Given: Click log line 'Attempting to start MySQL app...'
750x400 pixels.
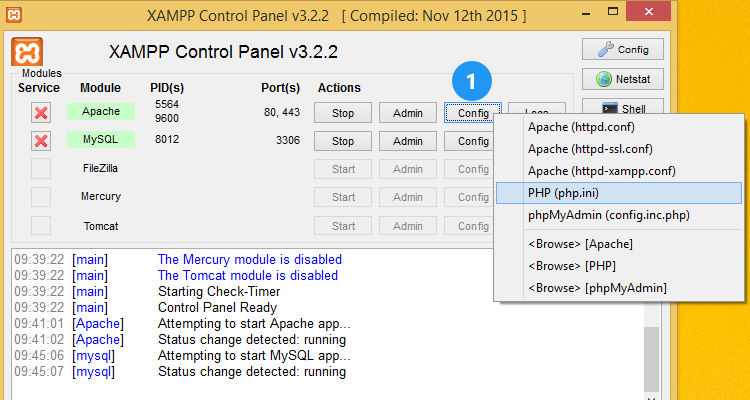Looking at the screenshot, I should [x=254, y=356].
